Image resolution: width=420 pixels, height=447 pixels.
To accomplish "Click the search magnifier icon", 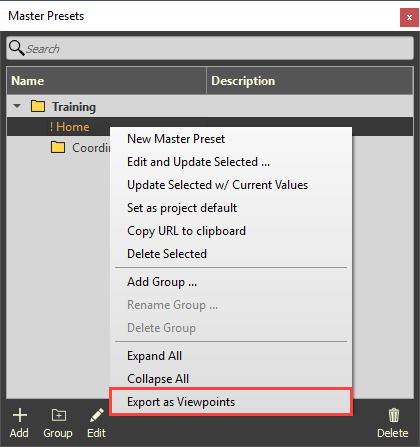I will pos(16,48).
